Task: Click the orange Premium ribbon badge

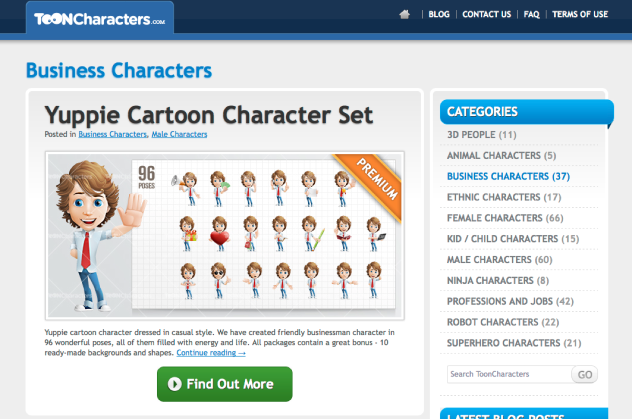Action: 372,183
